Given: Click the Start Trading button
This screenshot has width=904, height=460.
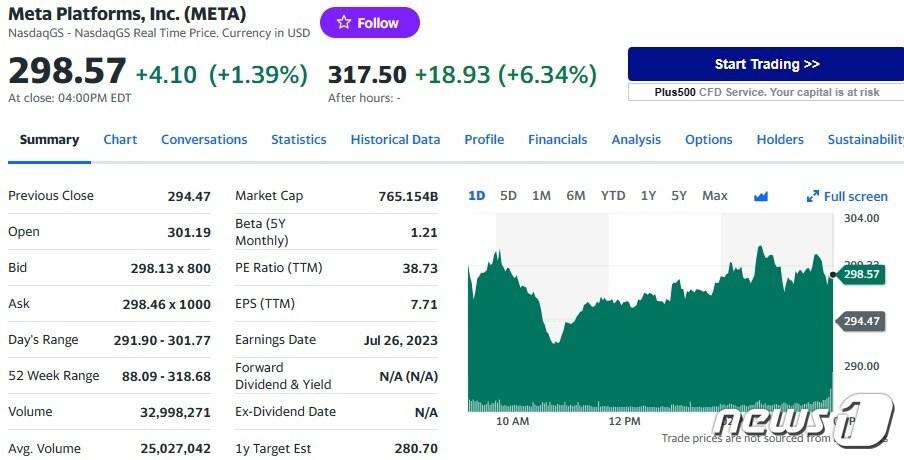Looking at the screenshot, I should coord(766,64).
